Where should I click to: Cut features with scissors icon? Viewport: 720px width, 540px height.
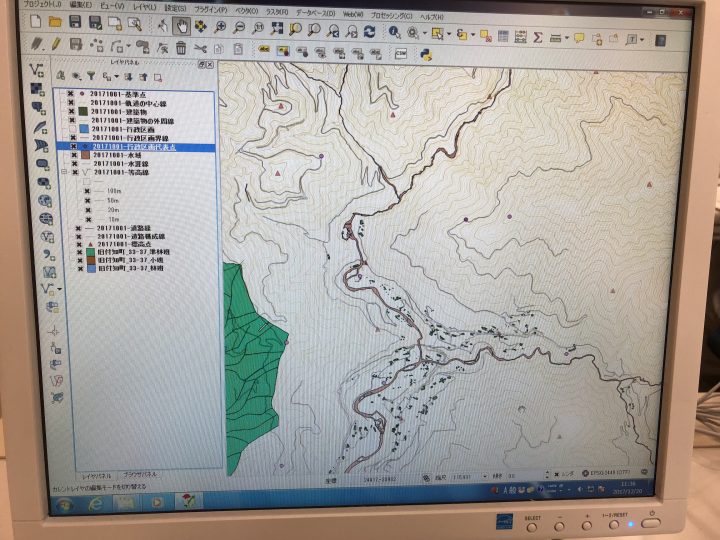[200, 48]
